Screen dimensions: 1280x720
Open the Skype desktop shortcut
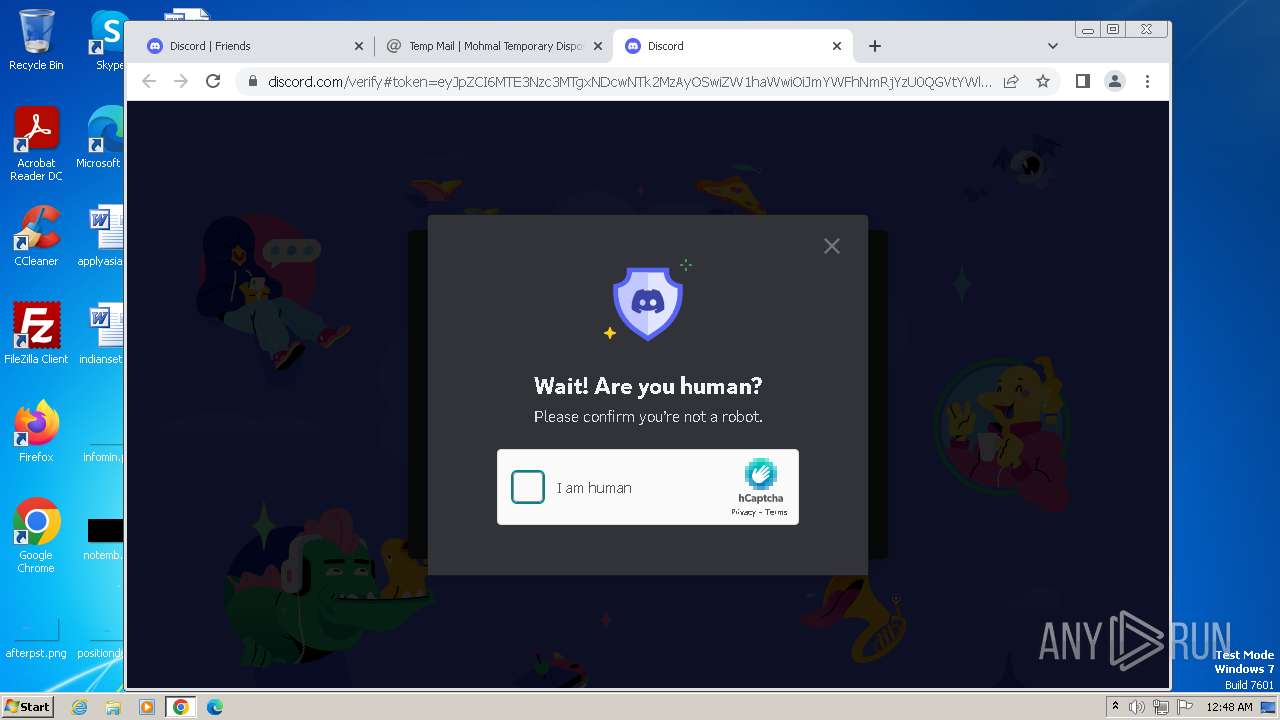tap(107, 39)
